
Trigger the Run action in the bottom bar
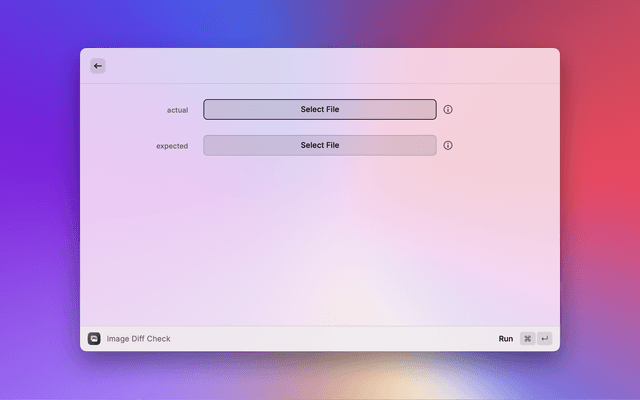pyautogui.click(x=506, y=339)
